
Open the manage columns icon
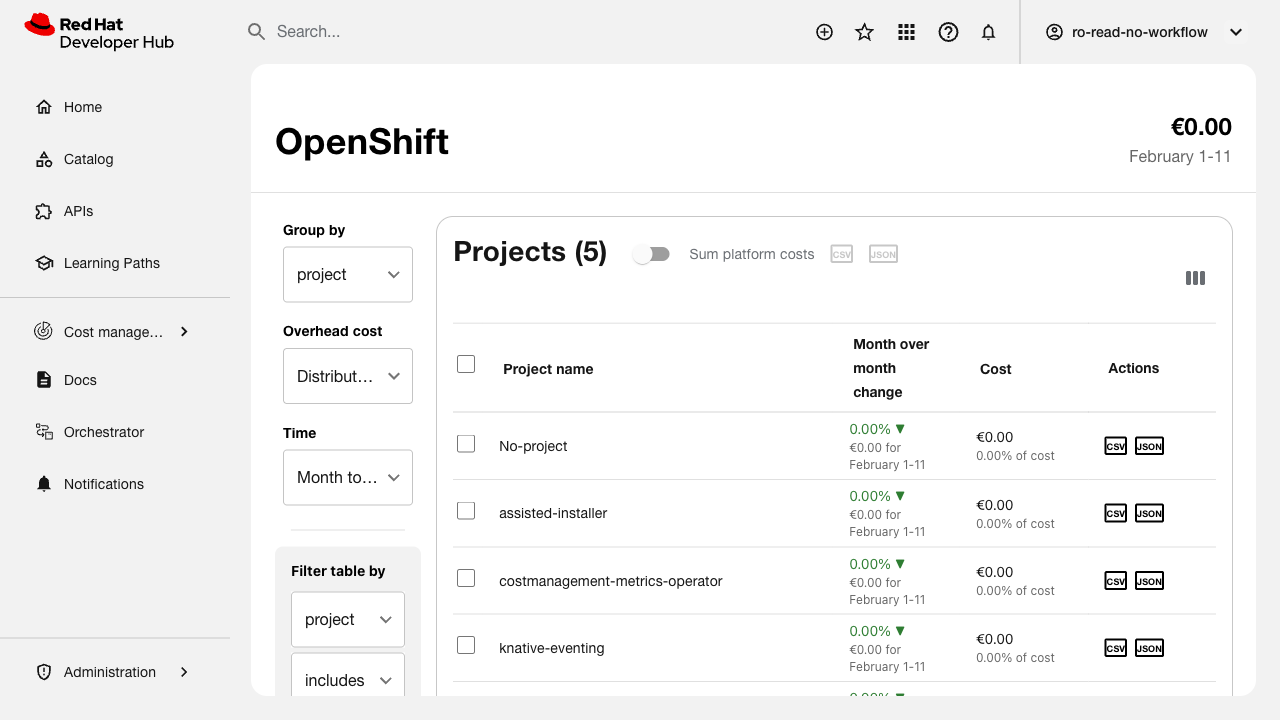(x=1195, y=278)
